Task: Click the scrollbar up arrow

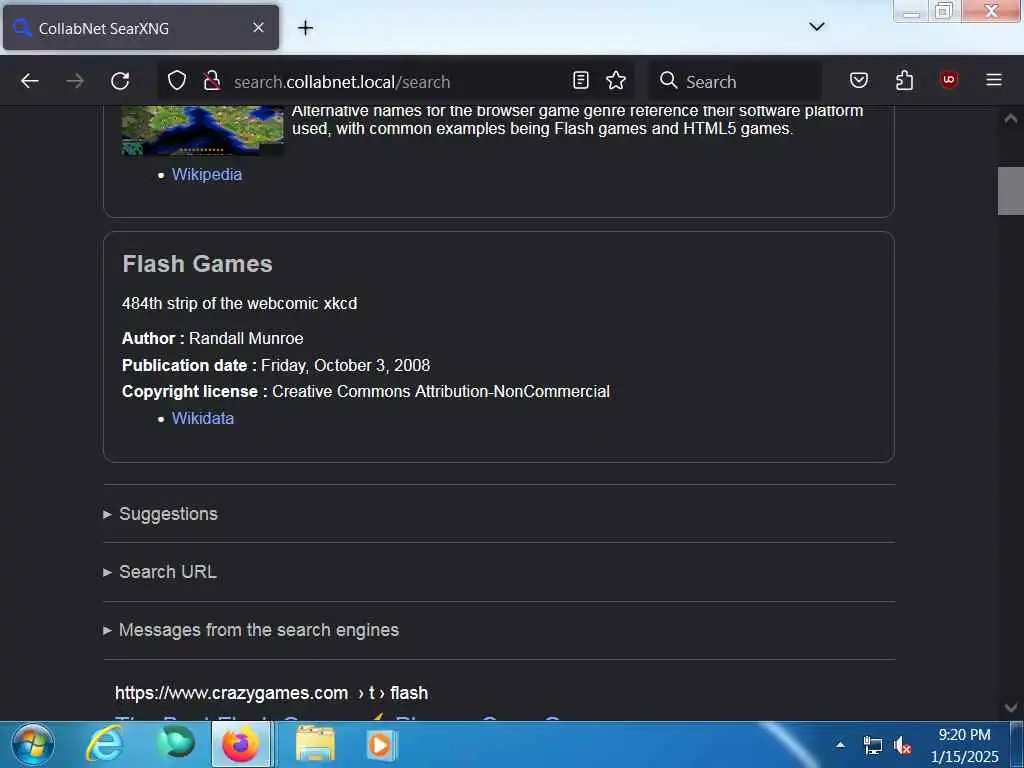Action: click(x=1010, y=118)
